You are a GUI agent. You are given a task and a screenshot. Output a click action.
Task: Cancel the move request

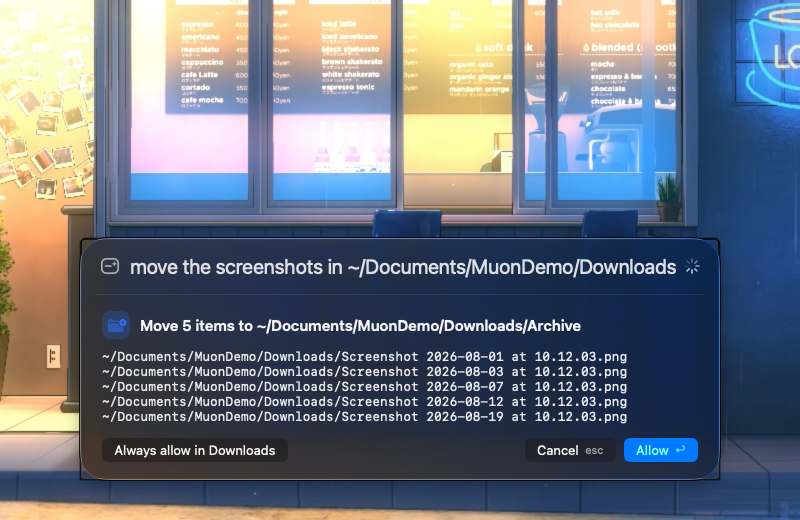click(570, 450)
